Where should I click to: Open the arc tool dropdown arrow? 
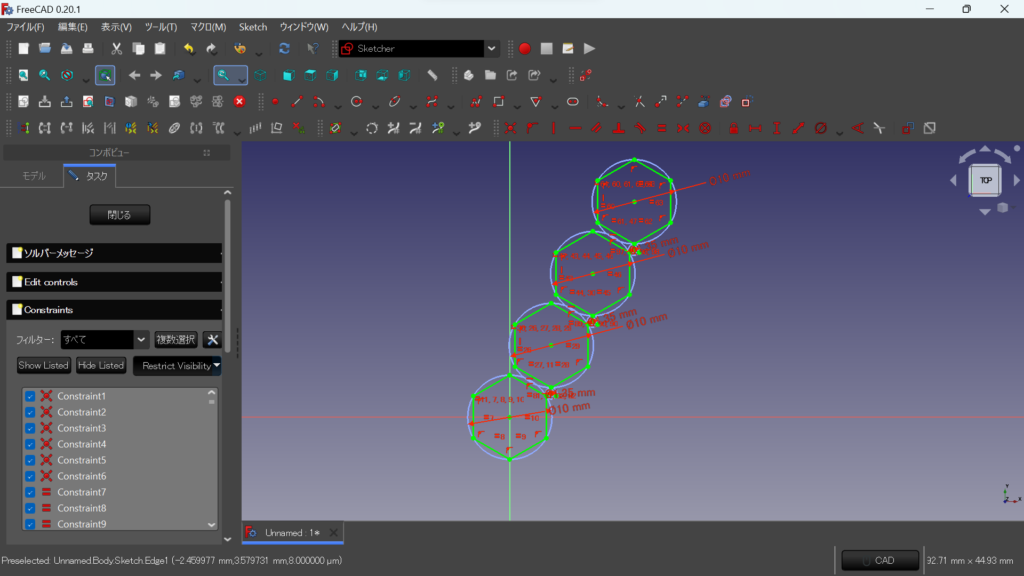[338, 104]
